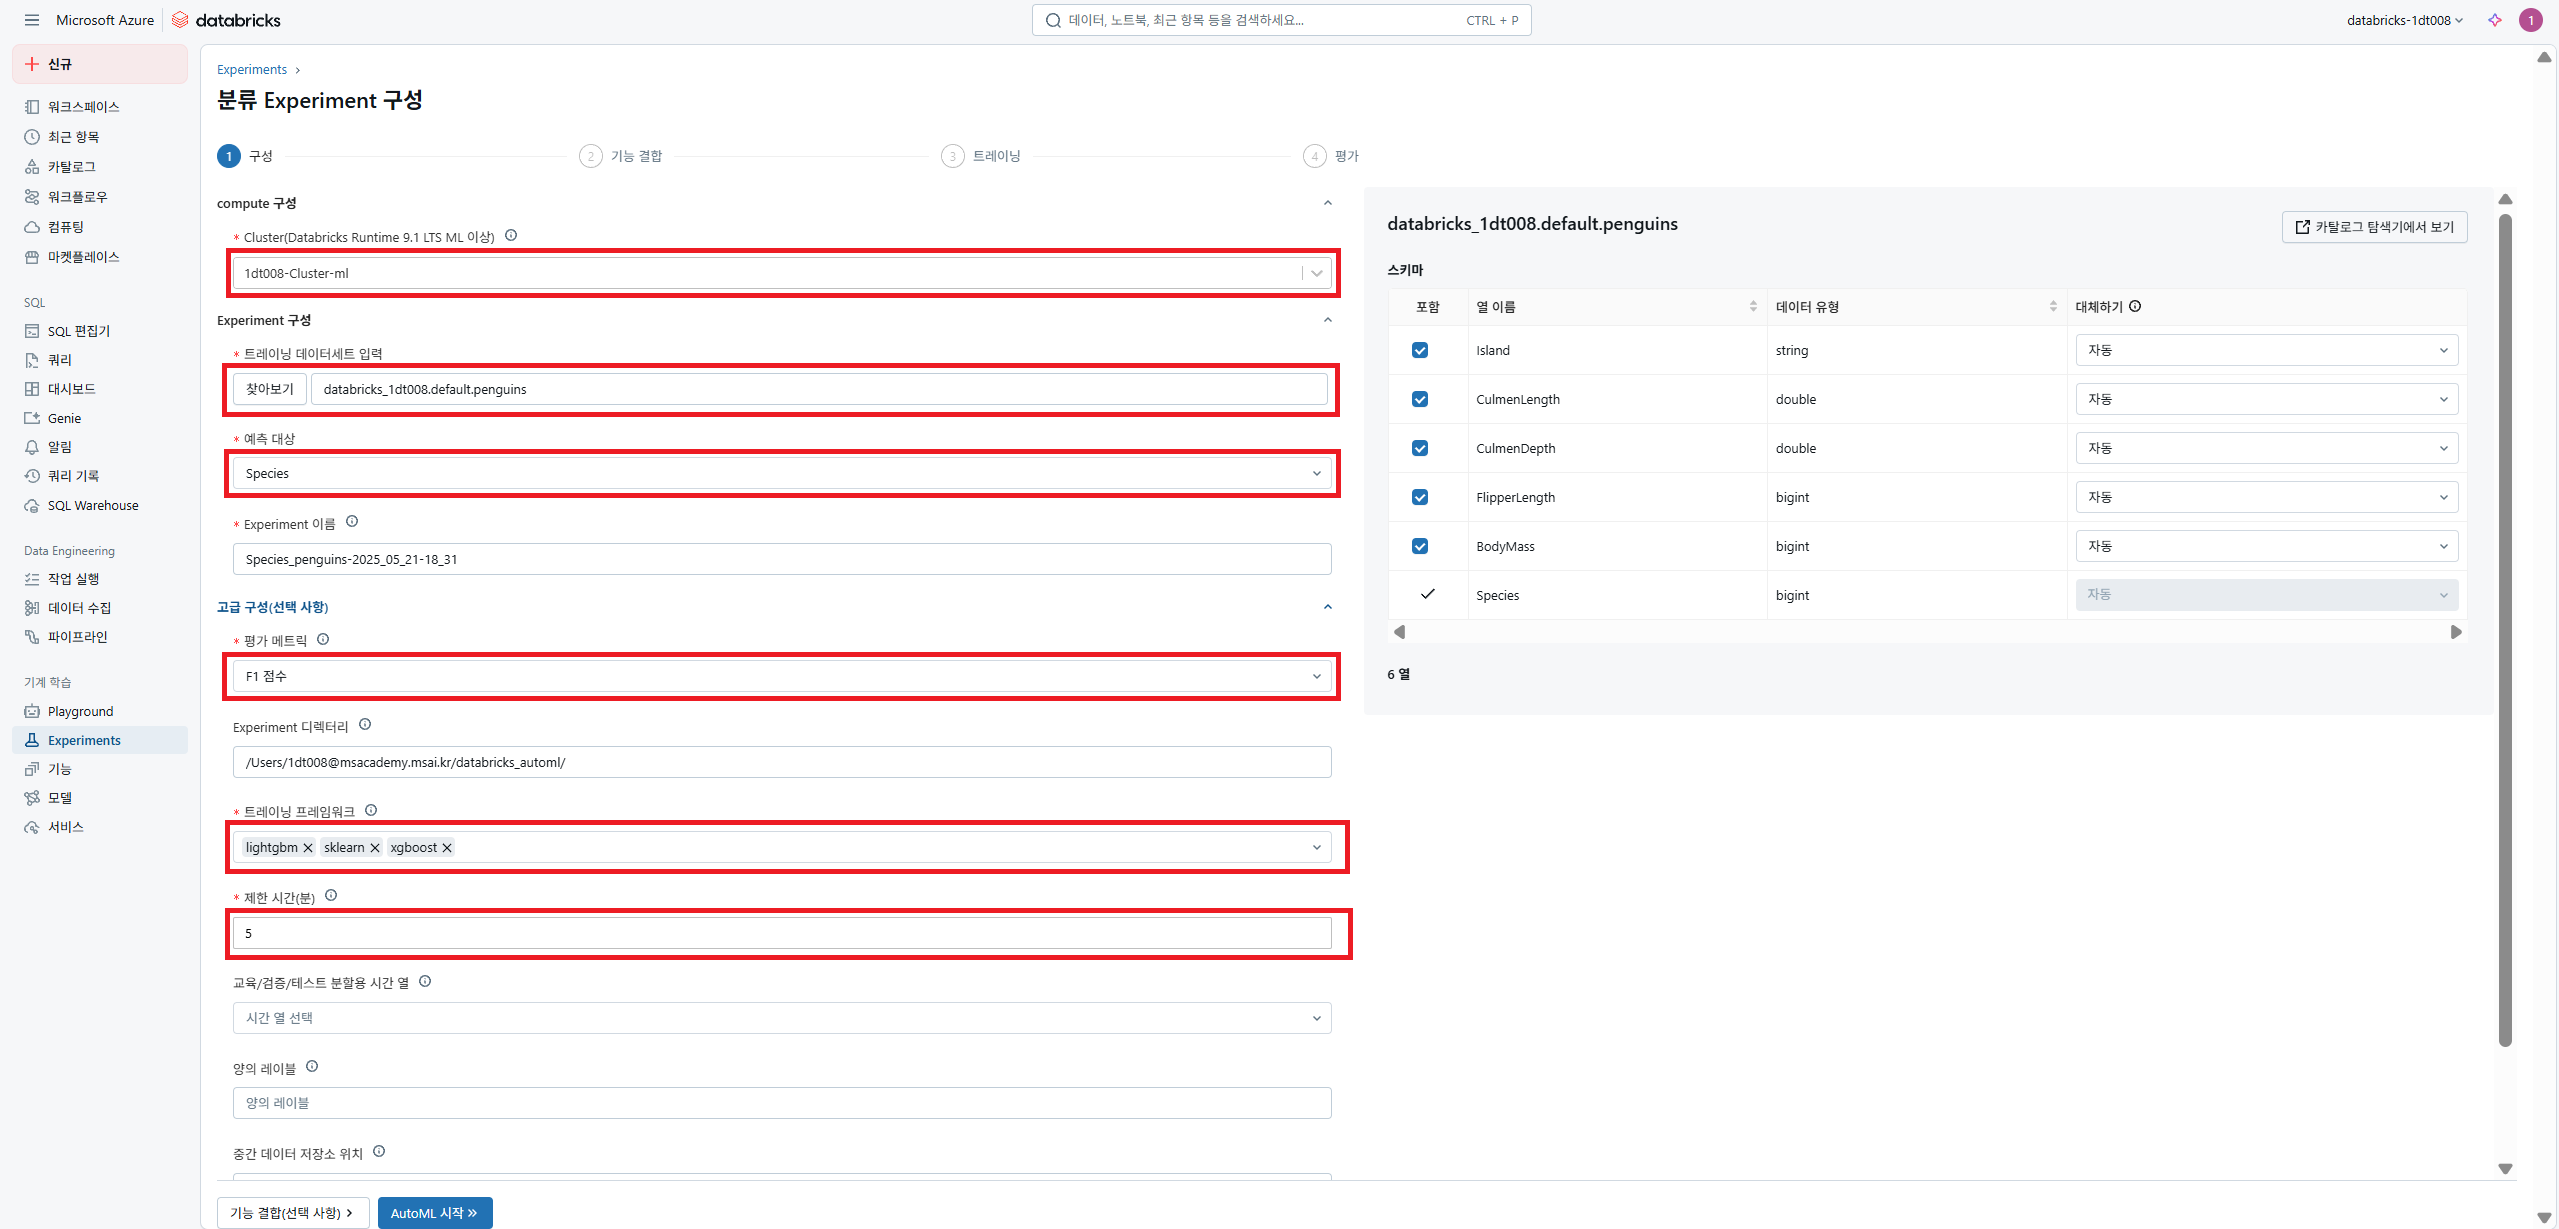The width and height of the screenshot is (2559, 1229).
Task: Click info icon beside 트레이닝 프레임워크
Action: coord(371,810)
